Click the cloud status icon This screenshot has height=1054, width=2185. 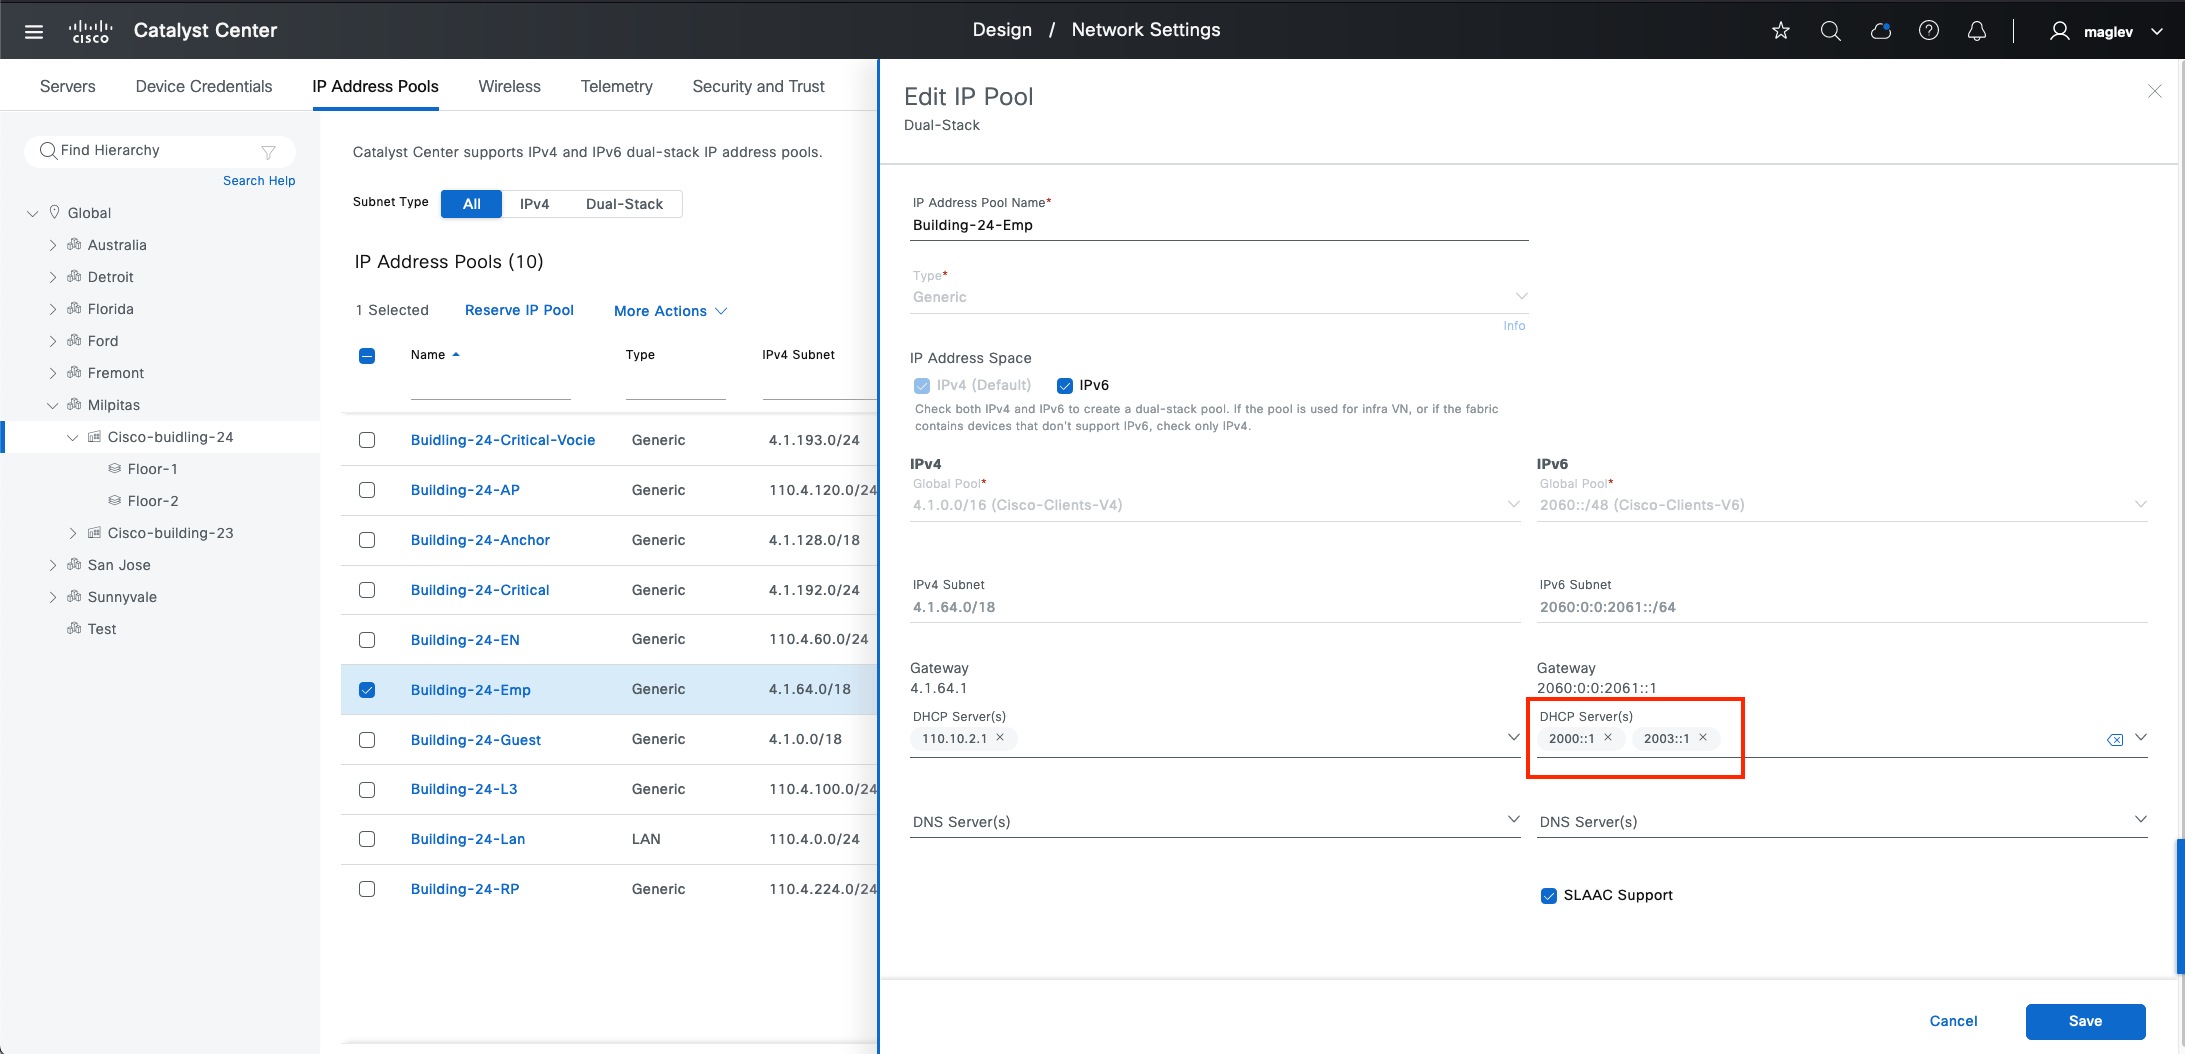click(x=1880, y=31)
